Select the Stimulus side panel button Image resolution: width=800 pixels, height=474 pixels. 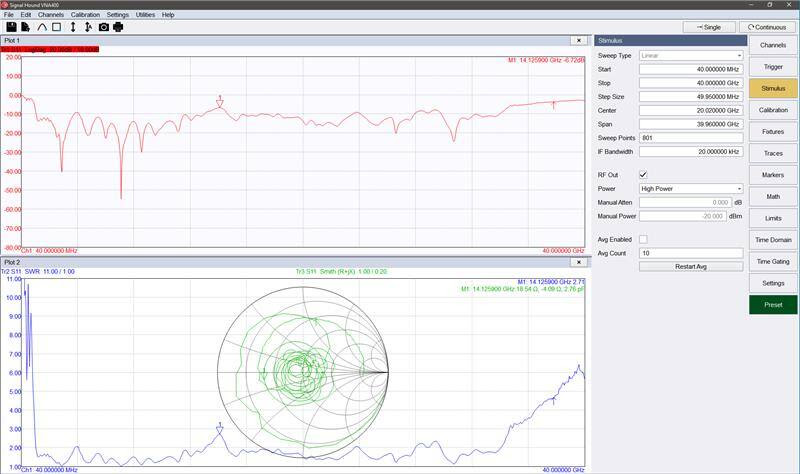pyautogui.click(x=773, y=88)
